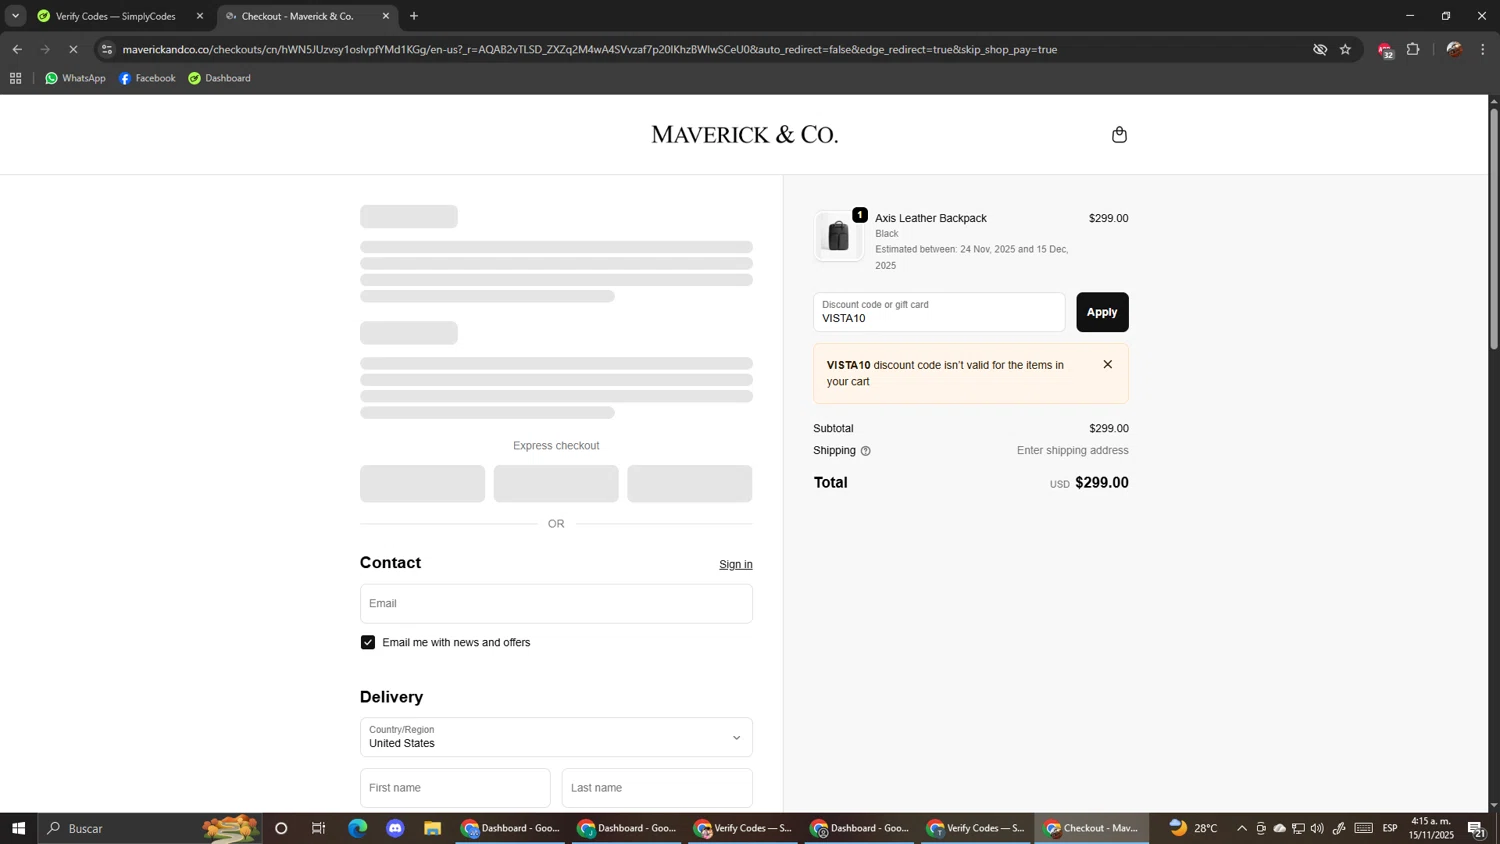Switch to first Dashboard - Goo... taskbar window

(511, 828)
